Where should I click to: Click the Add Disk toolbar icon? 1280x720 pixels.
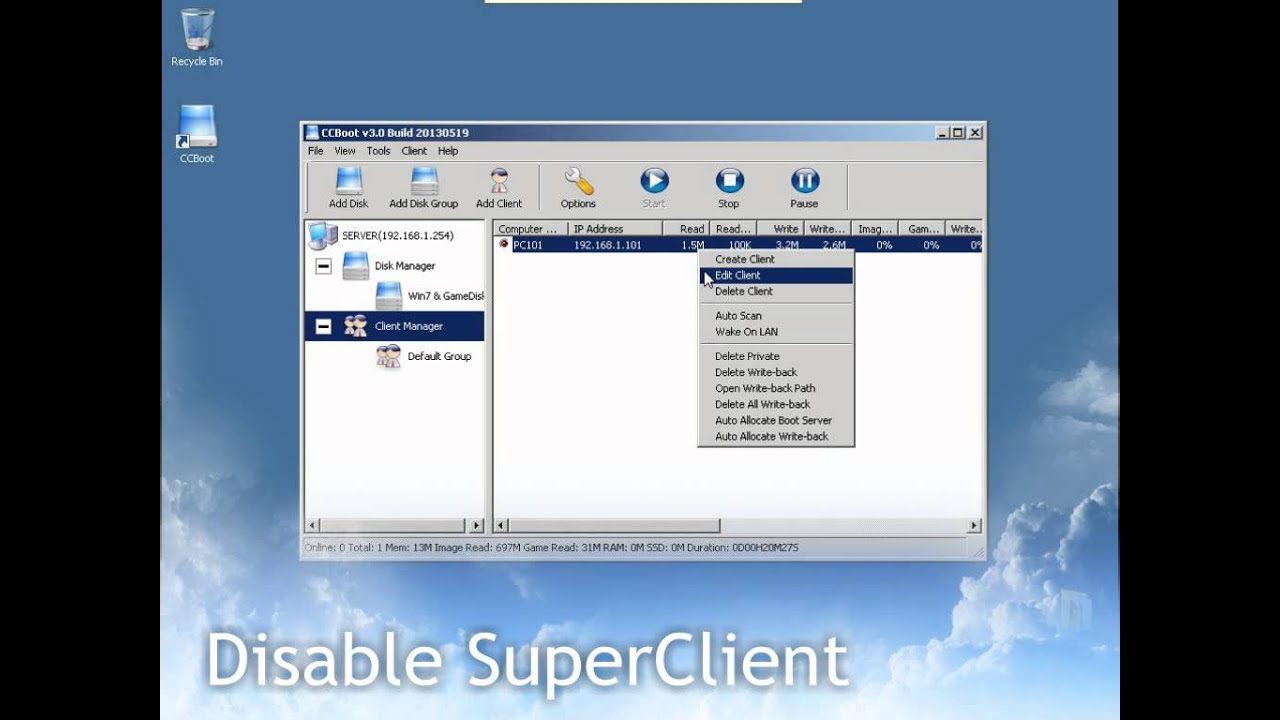click(x=348, y=188)
